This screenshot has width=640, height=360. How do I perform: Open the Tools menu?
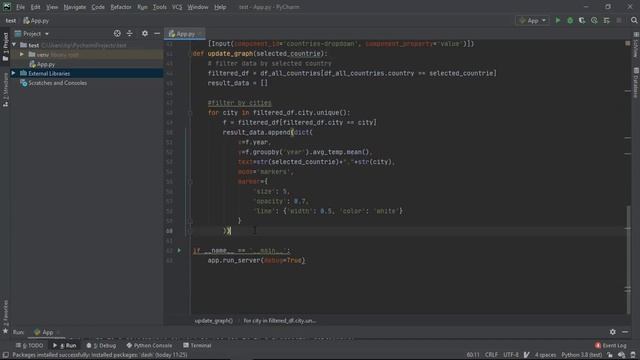pos(160,7)
